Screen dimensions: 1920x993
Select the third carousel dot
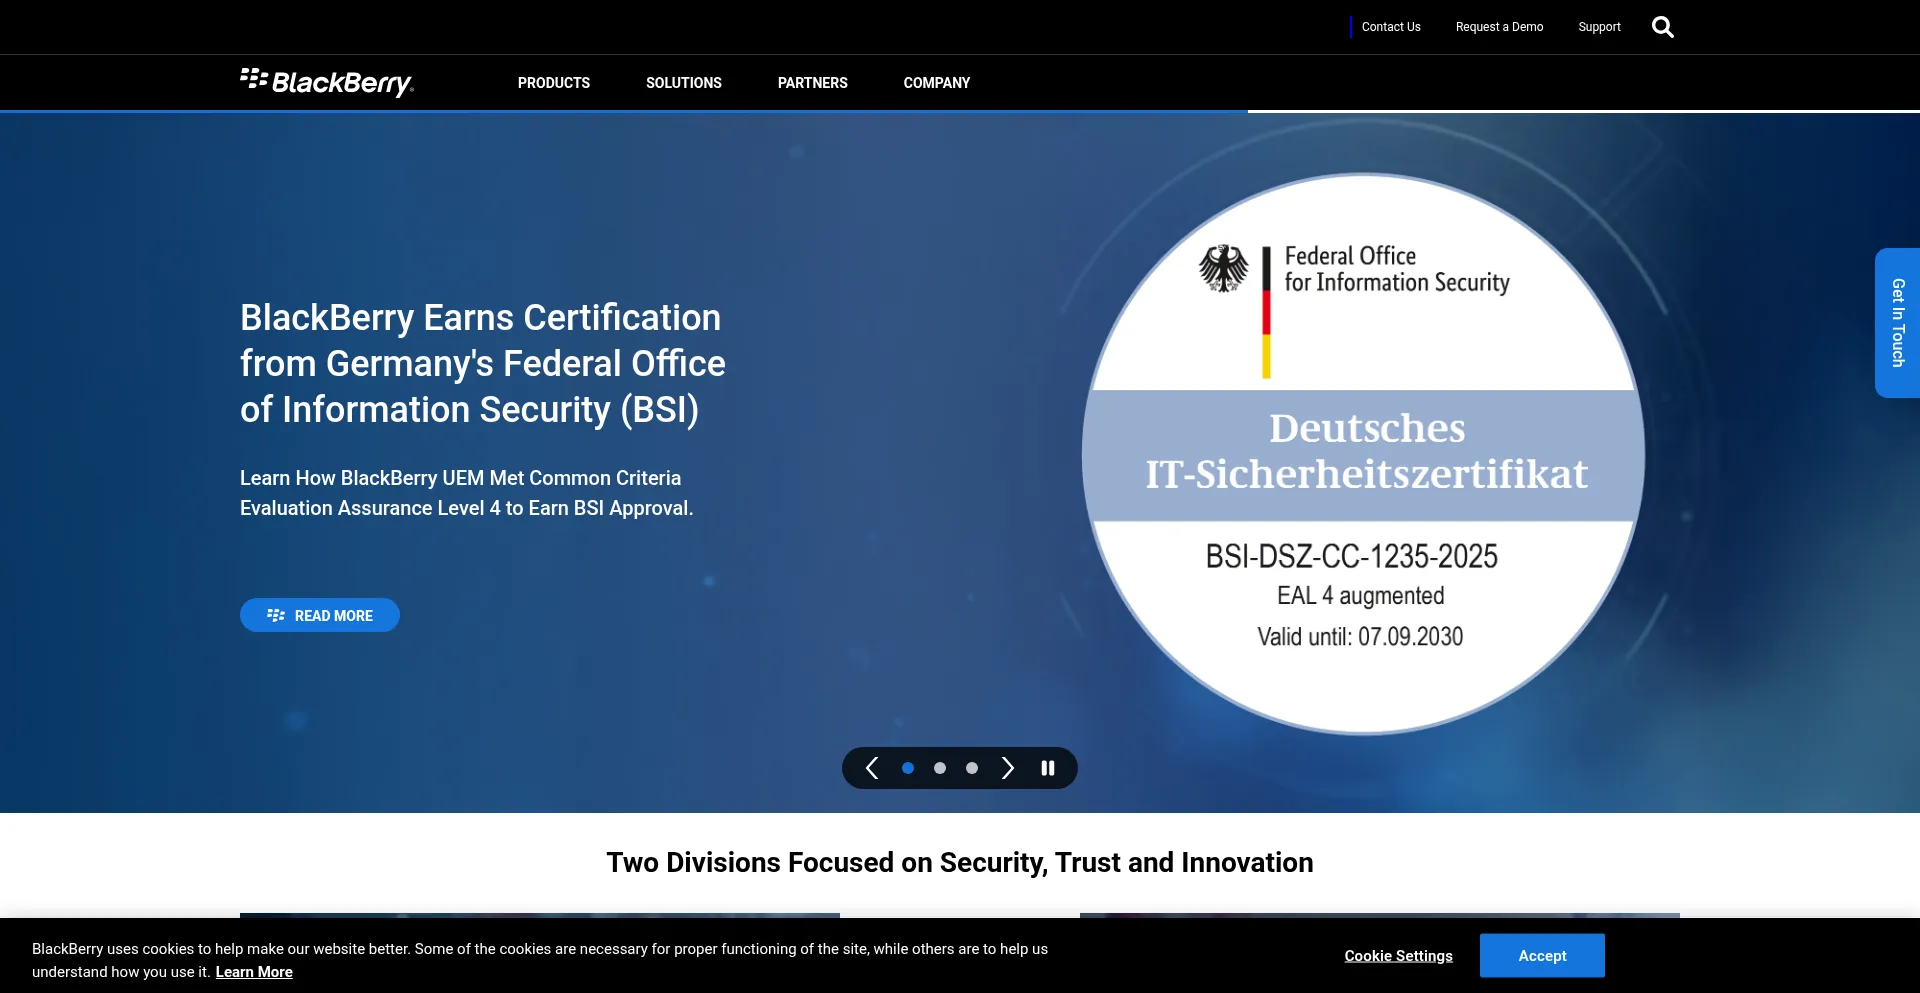[x=972, y=768]
